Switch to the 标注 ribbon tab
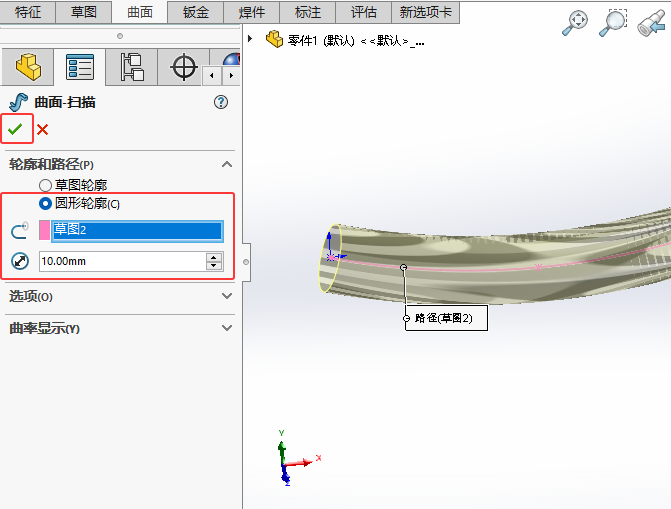The width and height of the screenshot is (671, 509). tap(308, 12)
